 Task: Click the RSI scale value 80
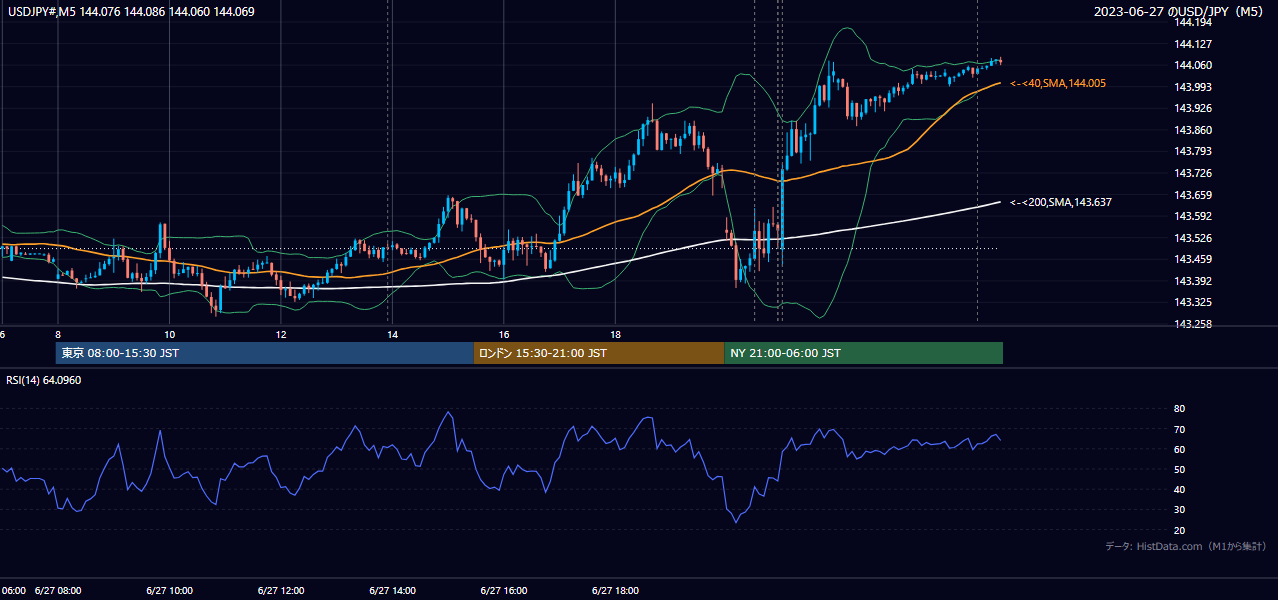1179,409
